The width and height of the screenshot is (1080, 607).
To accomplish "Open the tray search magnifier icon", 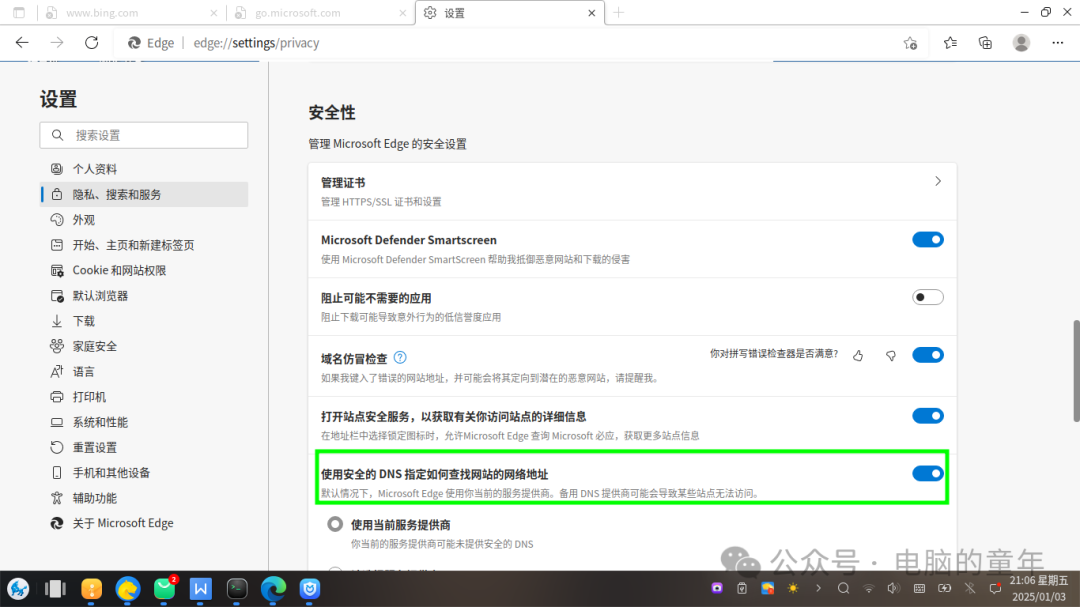I will click(843, 588).
